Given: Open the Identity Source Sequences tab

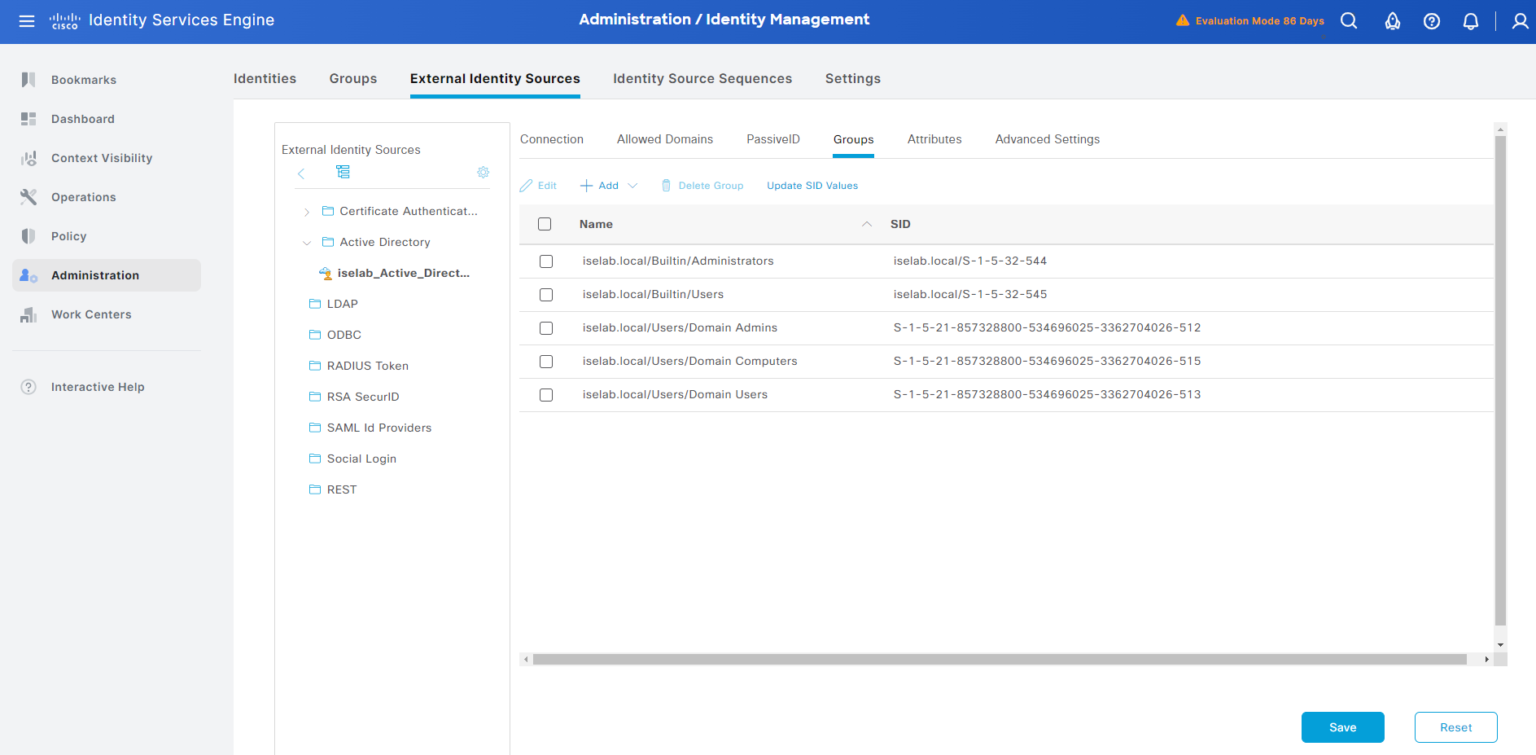Looking at the screenshot, I should tap(702, 78).
